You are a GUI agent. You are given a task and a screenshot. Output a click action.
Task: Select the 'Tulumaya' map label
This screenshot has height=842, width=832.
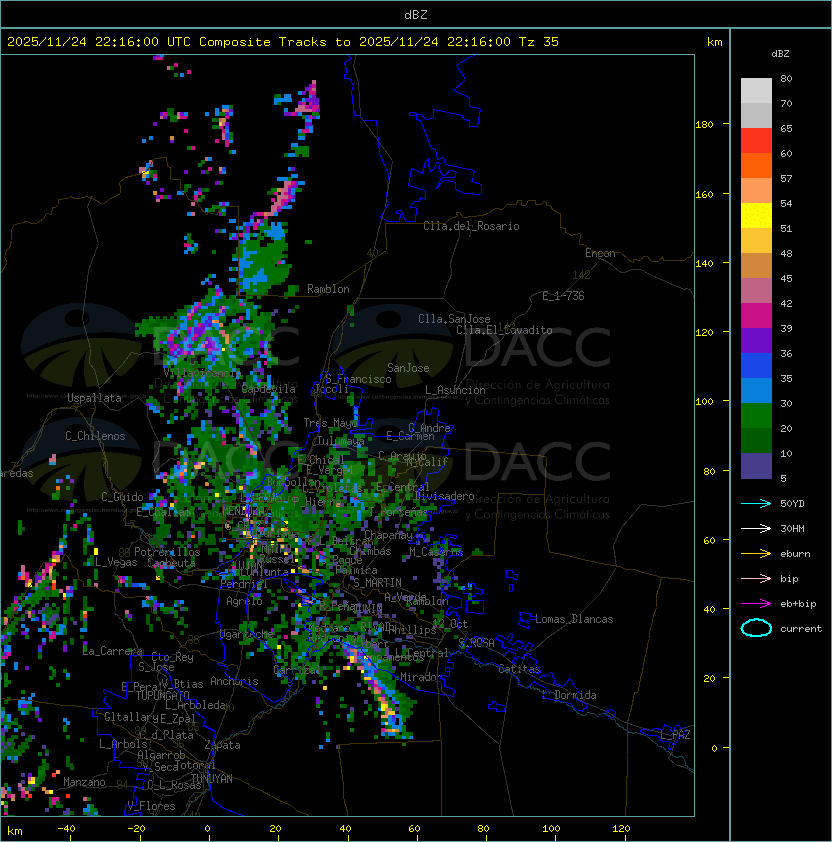pos(341,441)
